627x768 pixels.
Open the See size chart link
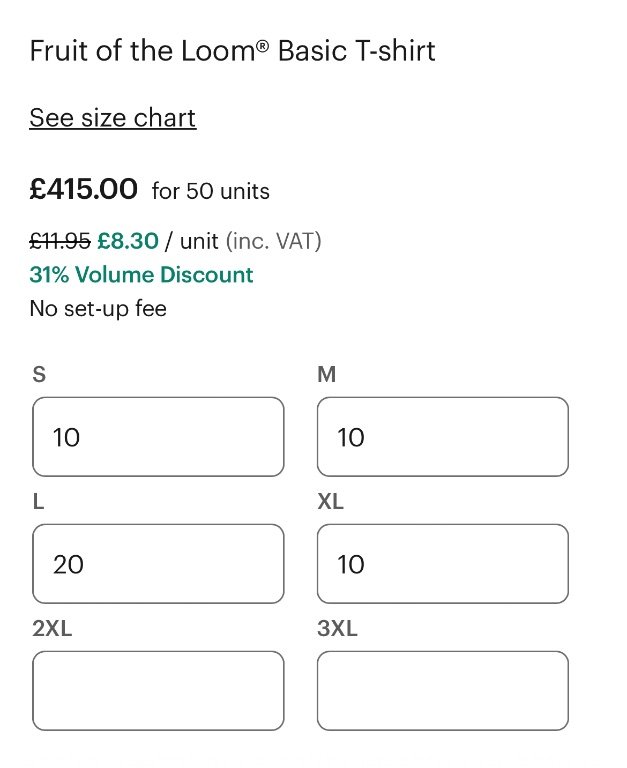[x=112, y=118]
